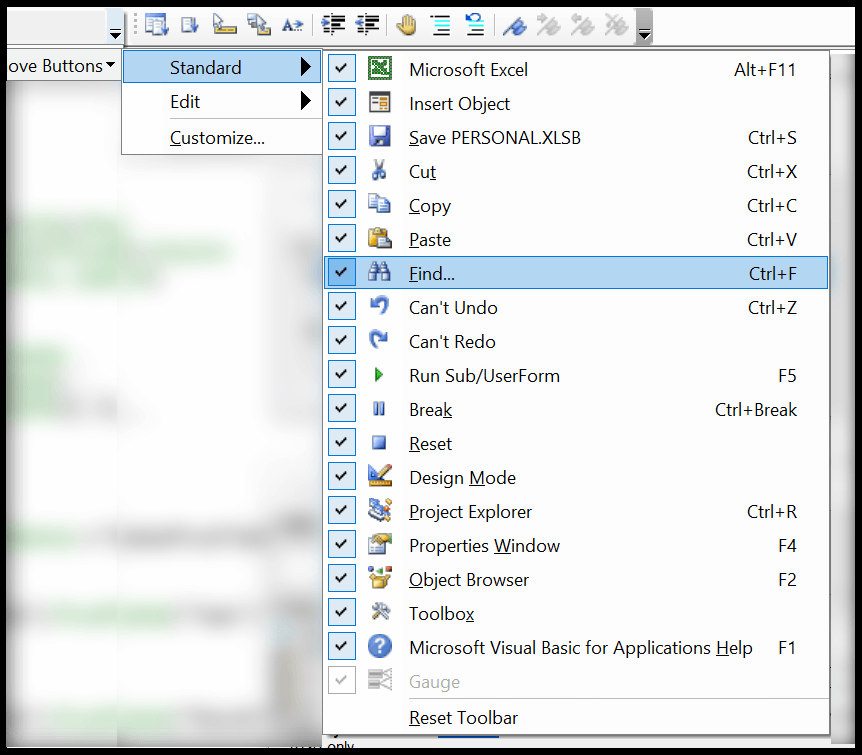Click the Comment Block icon

440,24
